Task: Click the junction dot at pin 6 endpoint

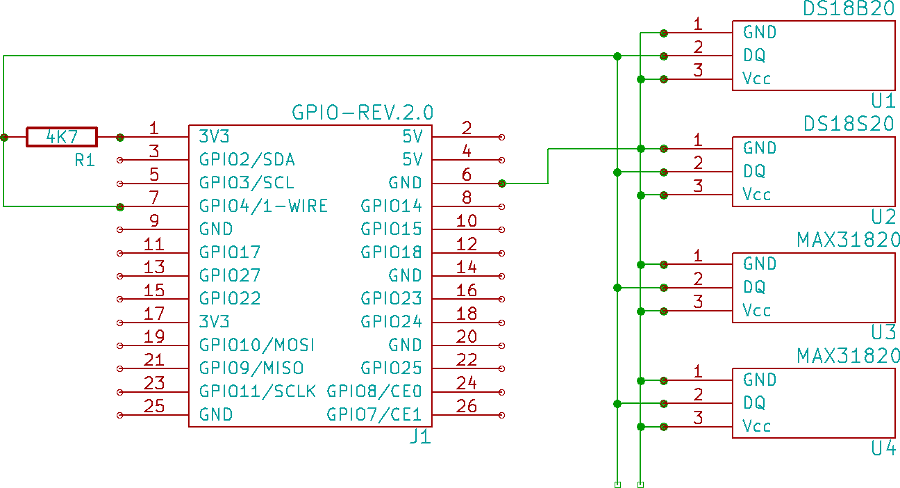Action: tap(502, 184)
